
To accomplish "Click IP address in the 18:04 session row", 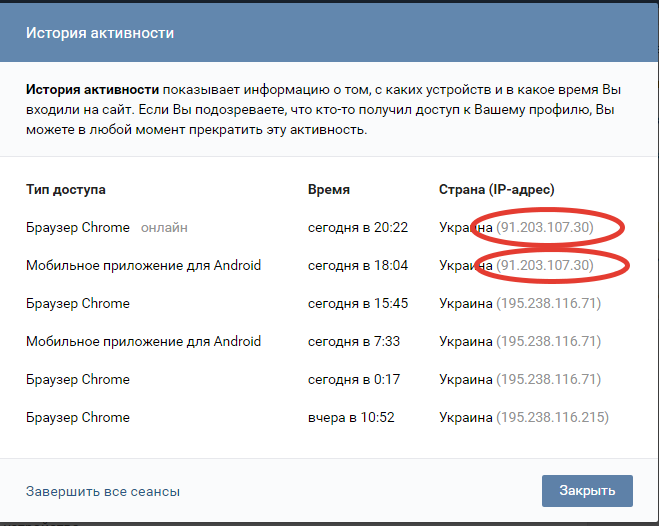I will [x=545, y=265].
